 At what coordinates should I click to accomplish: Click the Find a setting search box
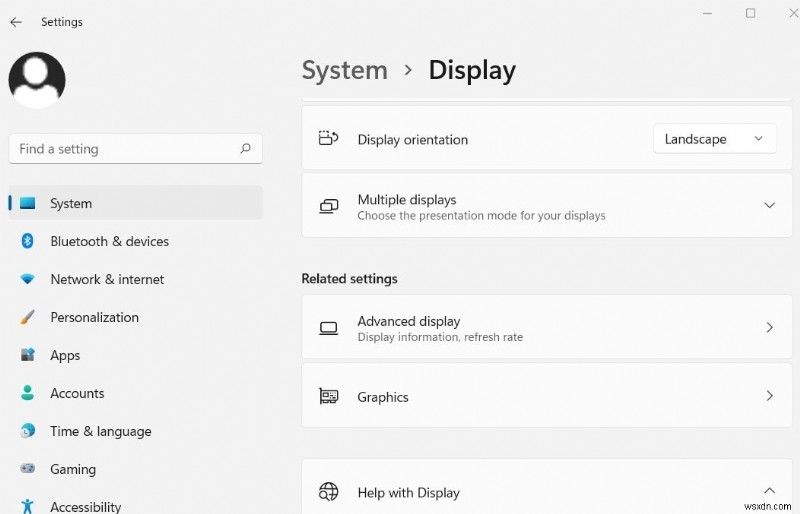[x=125, y=149]
